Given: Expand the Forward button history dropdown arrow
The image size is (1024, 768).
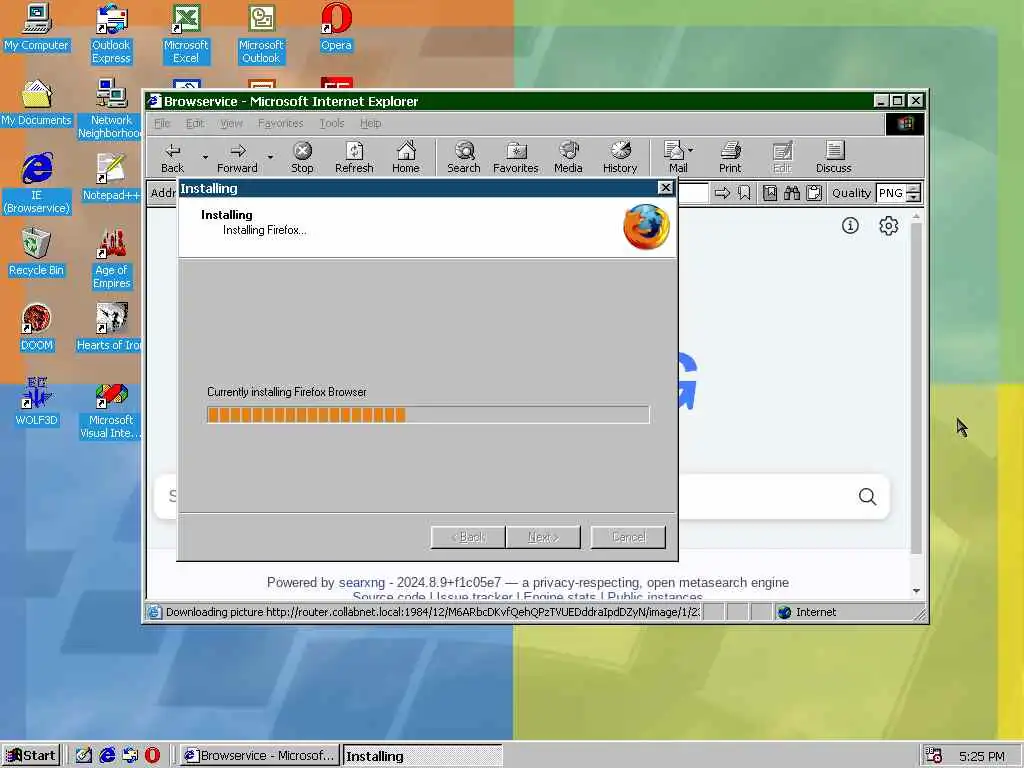Looking at the screenshot, I should (270, 157).
